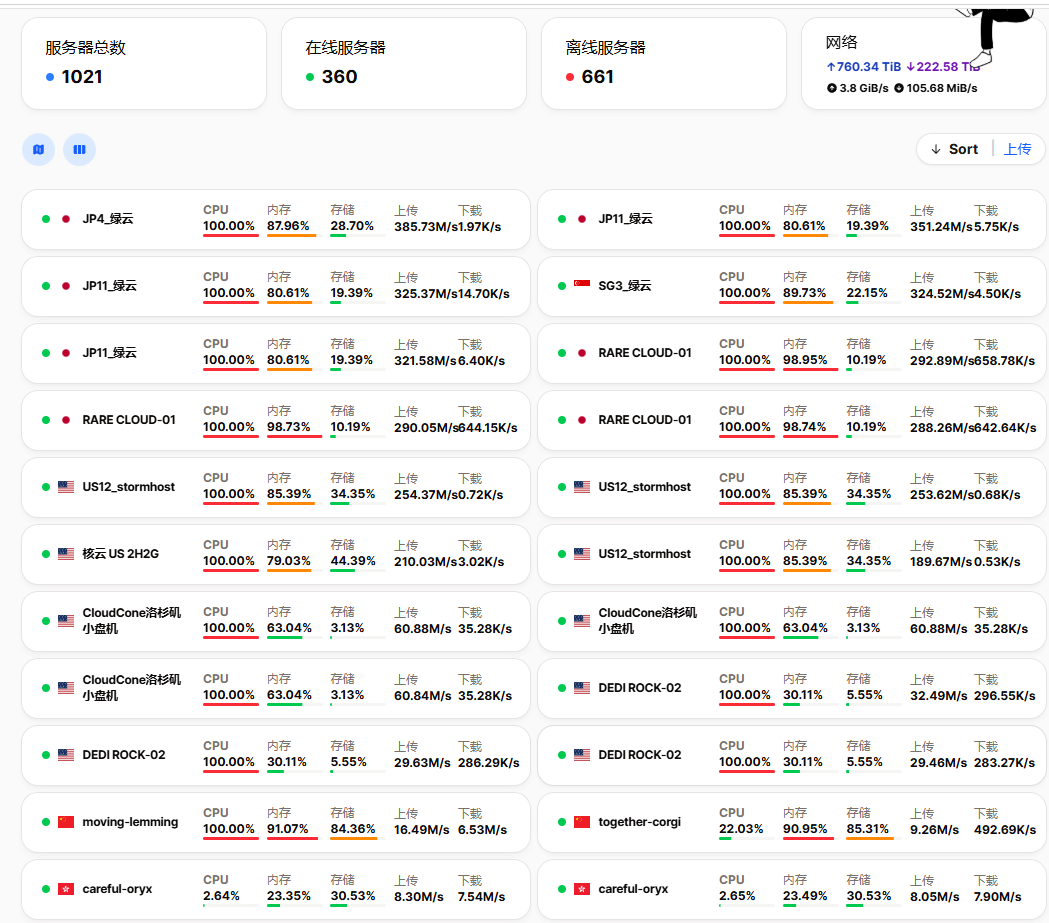Click the US flag on US12_stormhost 254.37M/s

66,487
